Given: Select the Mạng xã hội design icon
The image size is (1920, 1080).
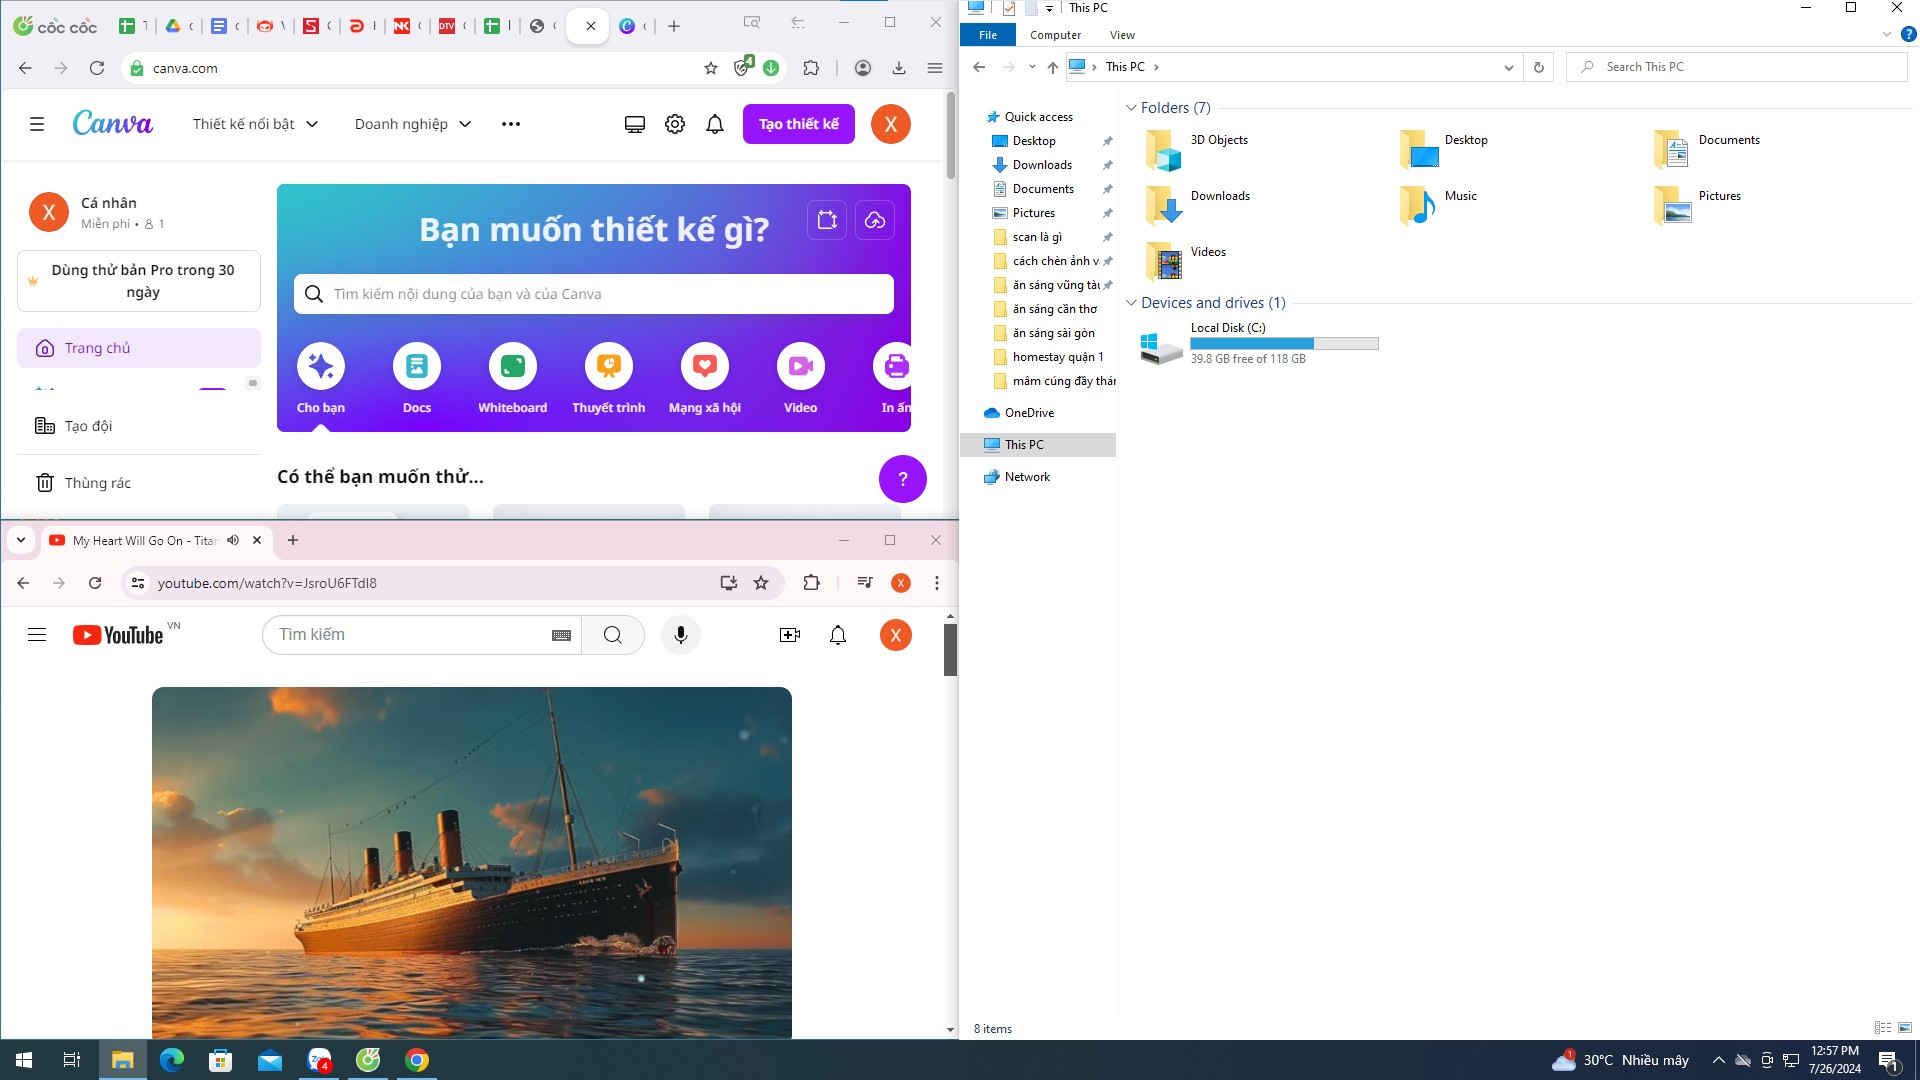Looking at the screenshot, I should click(705, 366).
